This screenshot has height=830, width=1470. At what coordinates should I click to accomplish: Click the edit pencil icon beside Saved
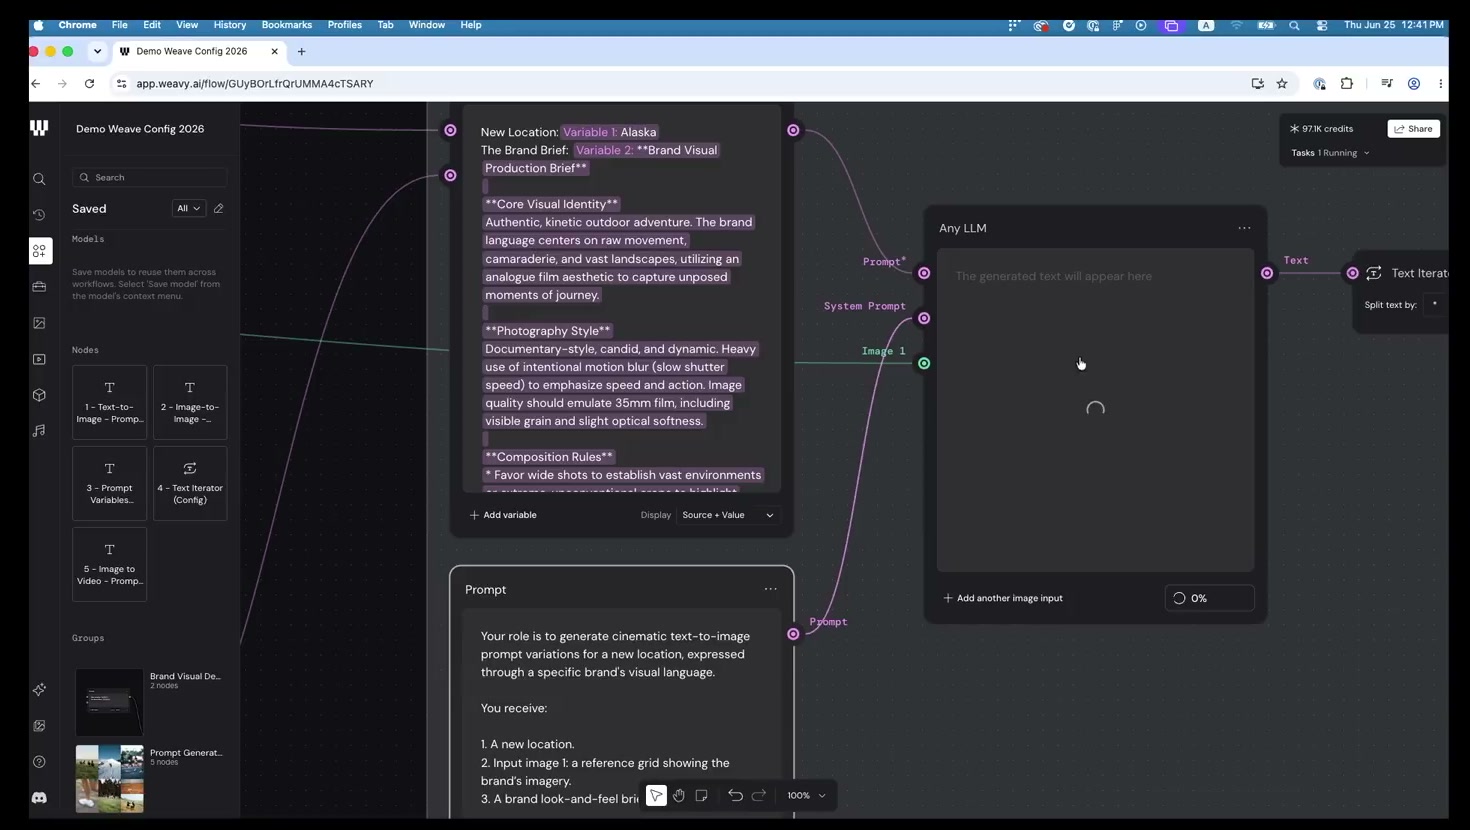click(x=218, y=208)
